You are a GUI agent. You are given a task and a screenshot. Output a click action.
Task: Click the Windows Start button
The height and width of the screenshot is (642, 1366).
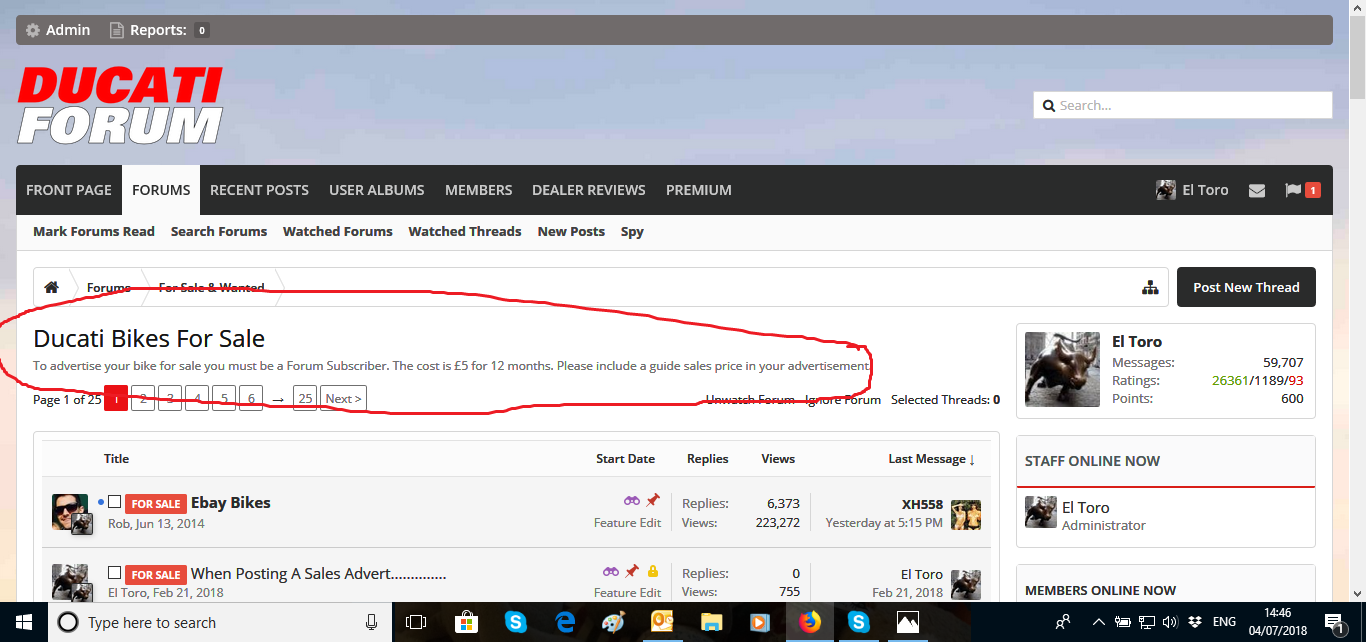(x=23, y=622)
